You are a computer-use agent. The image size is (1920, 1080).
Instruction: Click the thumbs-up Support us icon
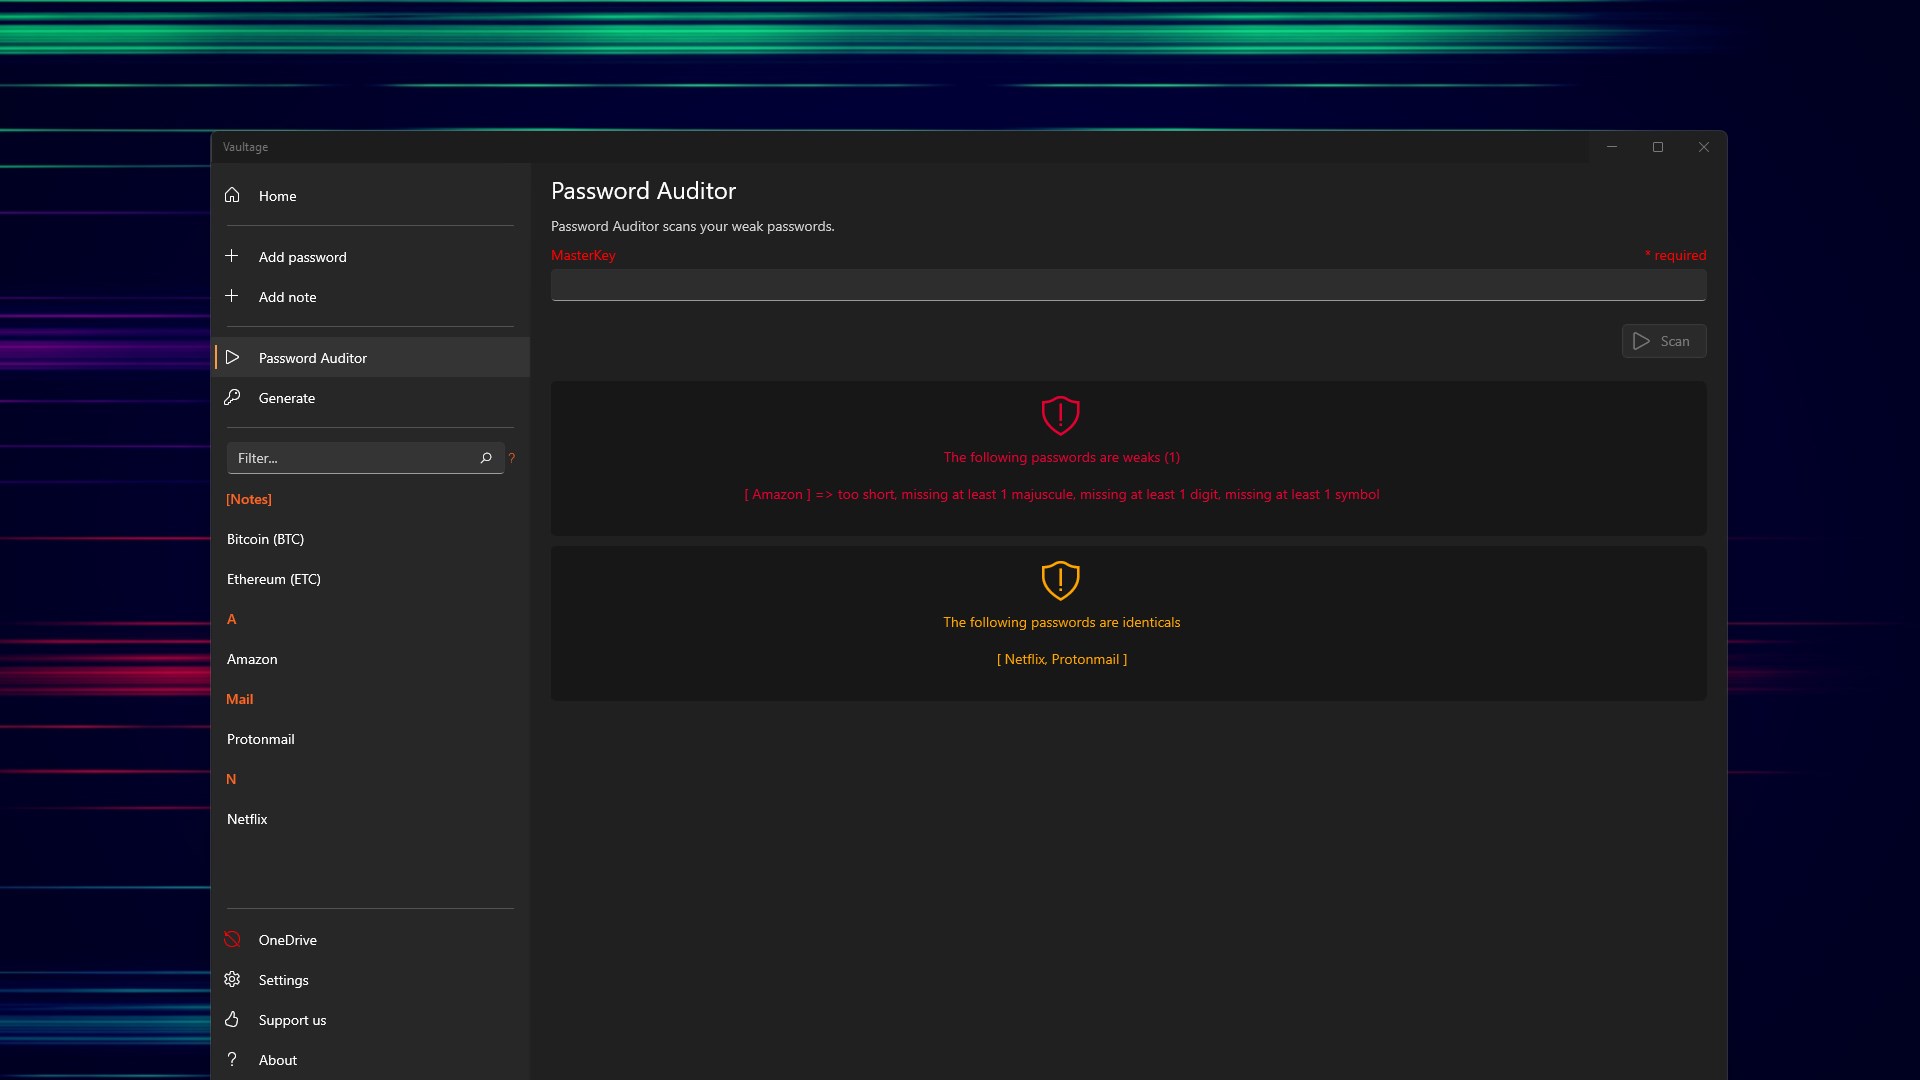[x=232, y=1019]
